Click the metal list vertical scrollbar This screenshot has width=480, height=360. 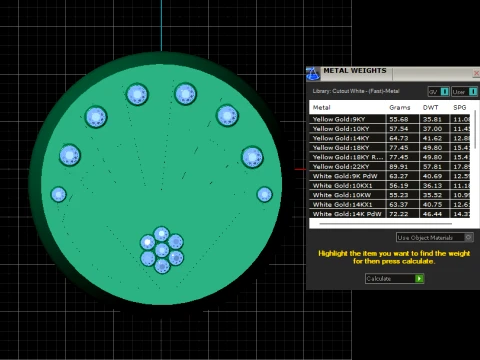(x=475, y=130)
